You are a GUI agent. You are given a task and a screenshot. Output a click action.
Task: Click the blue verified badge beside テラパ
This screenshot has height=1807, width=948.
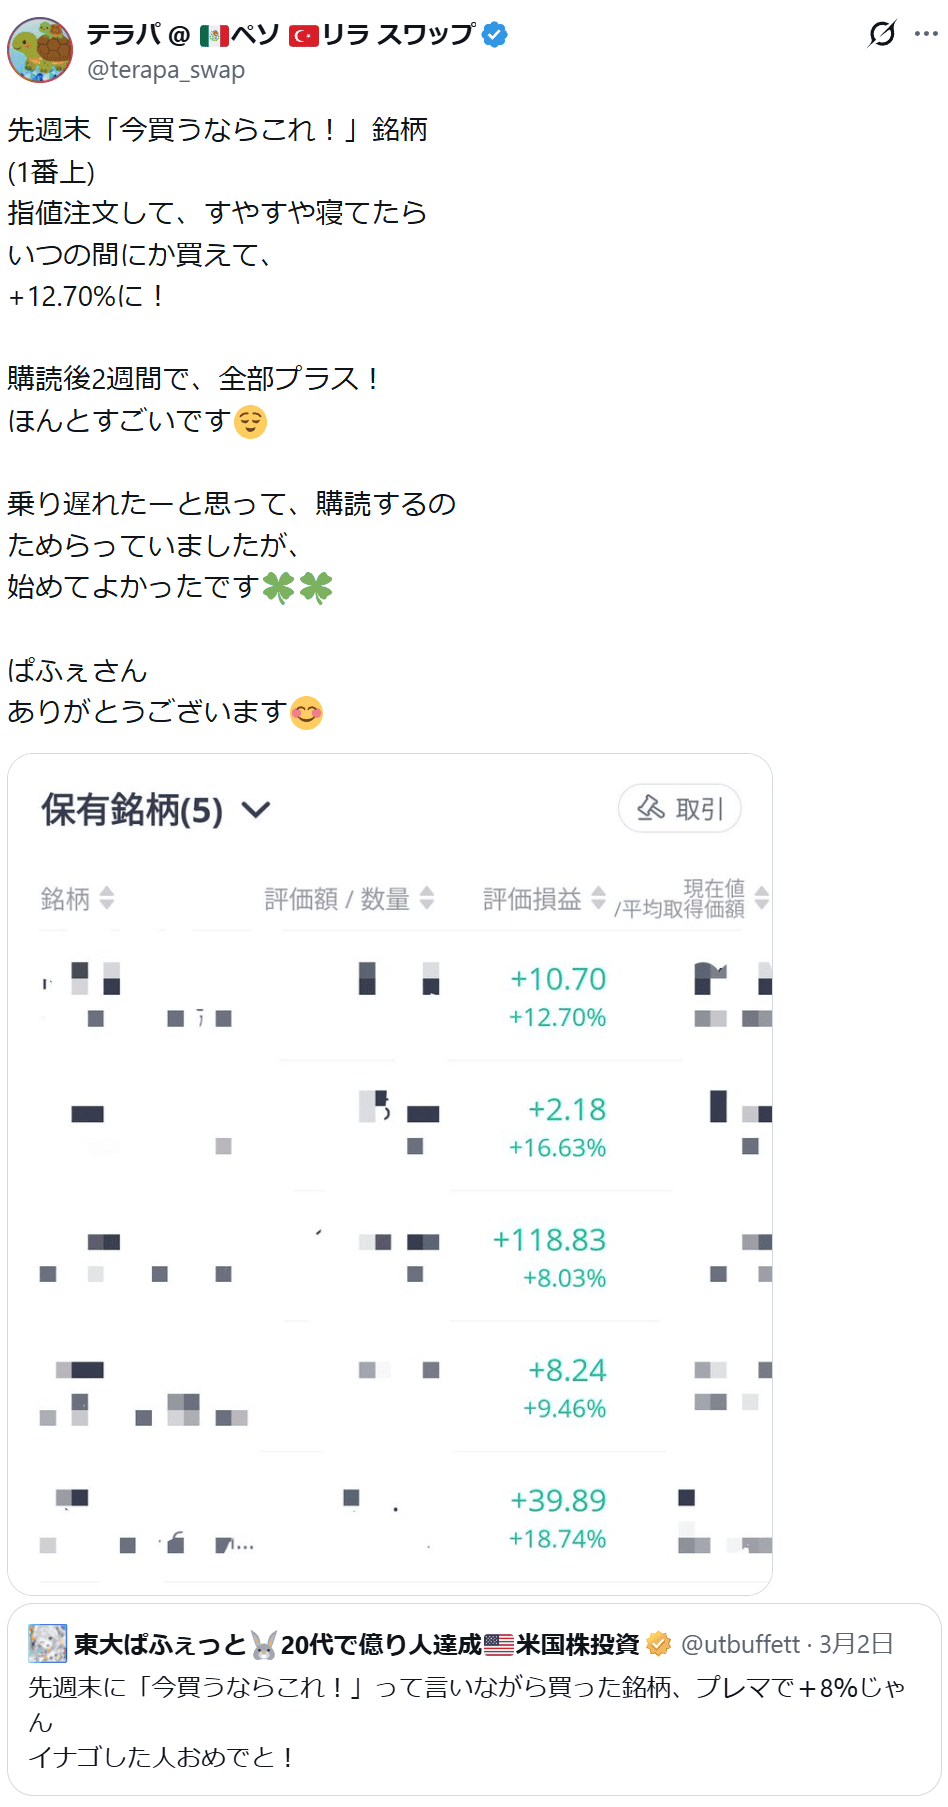click(495, 35)
